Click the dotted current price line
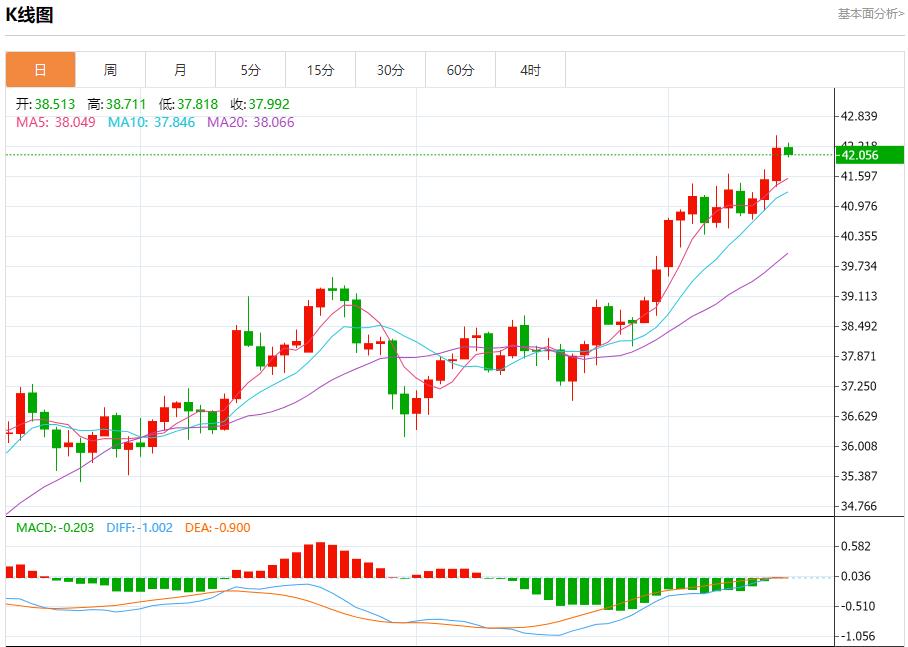This screenshot has width=908, height=647. [x=400, y=154]
